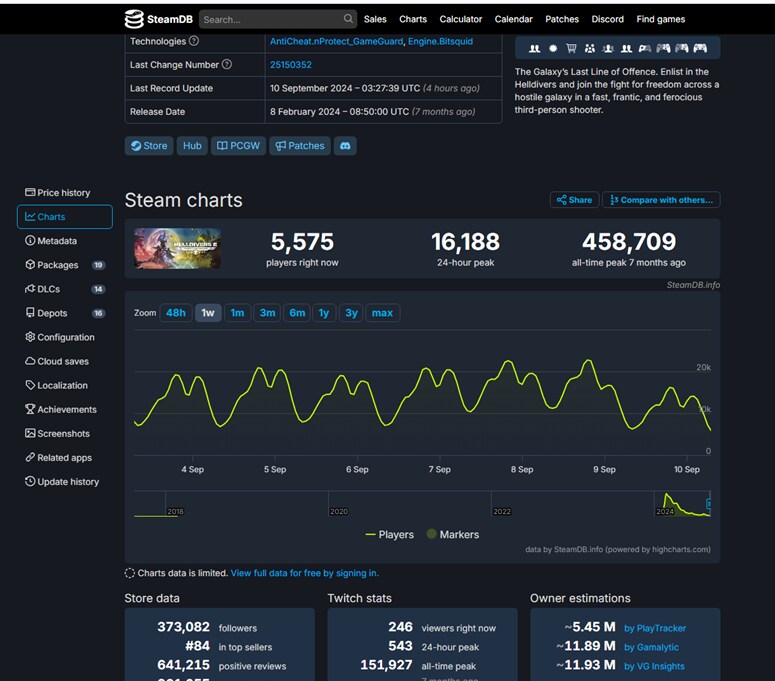775x681 pixels.
Task: Toggle Players series in chart legend
Action: [x=389, y=535]
